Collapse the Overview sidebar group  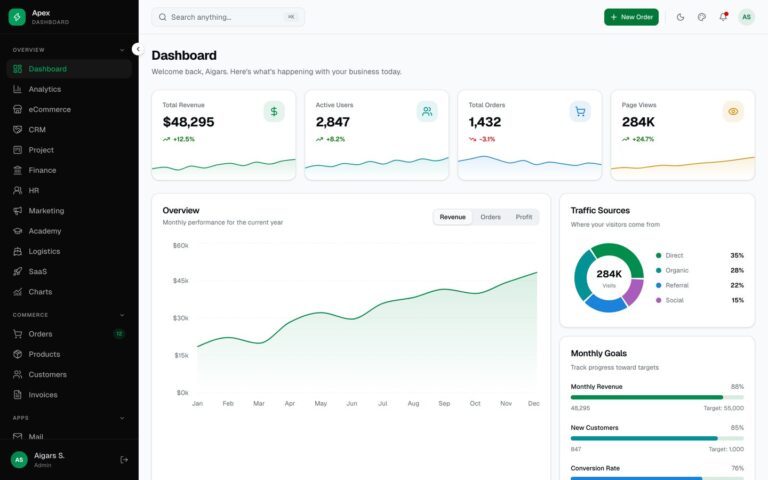[122, 50]
